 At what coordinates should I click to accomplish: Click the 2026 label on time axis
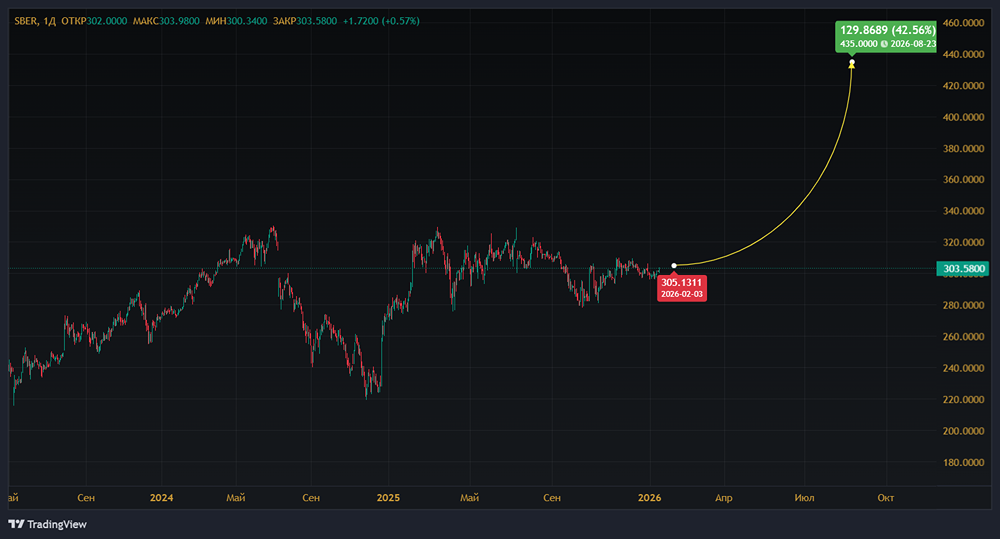[x=649, y=497]
